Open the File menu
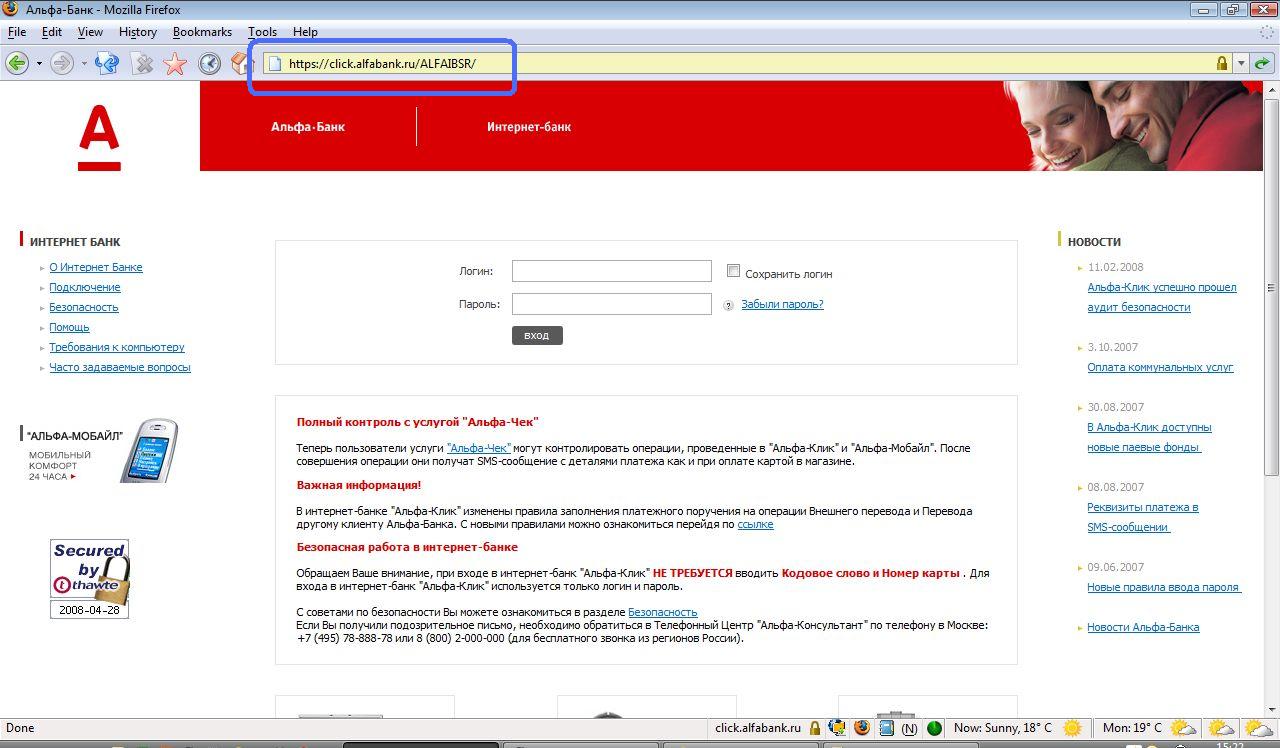Screen dimensions: 1280x748 (x=16, y=32)
